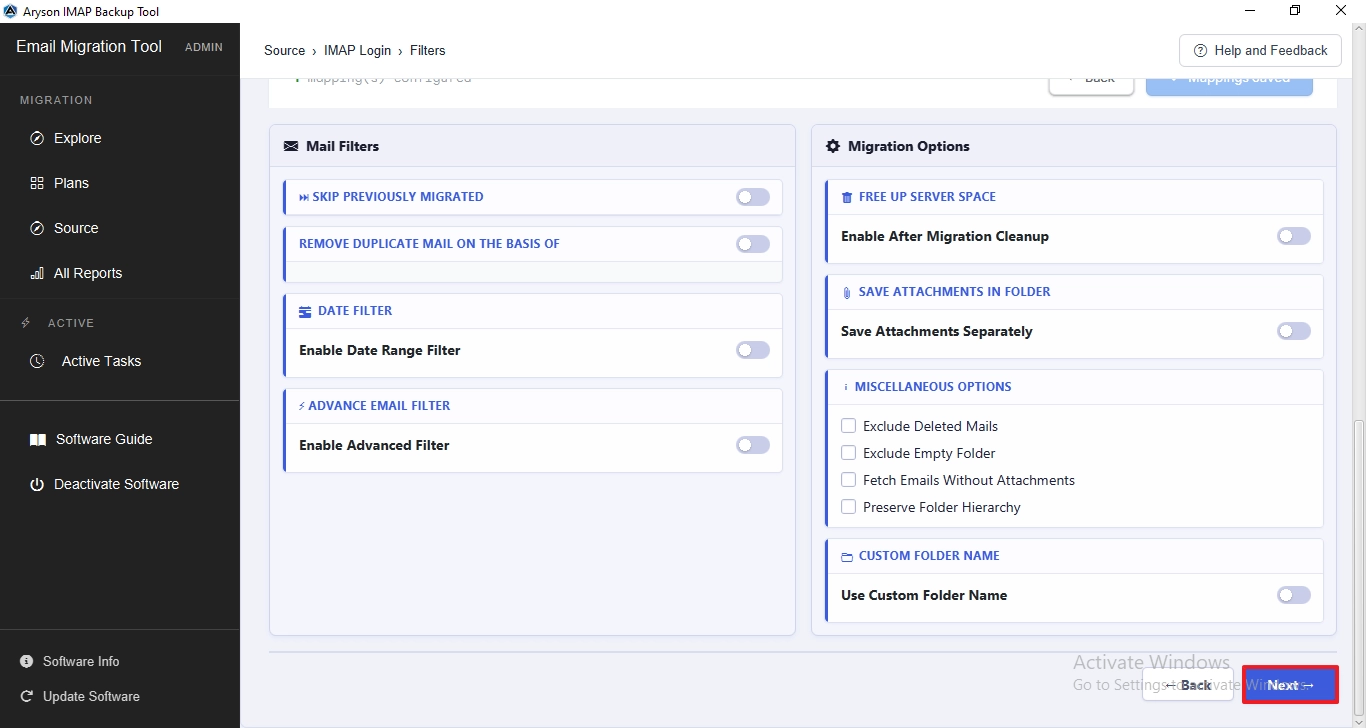
Task: Click the Mail Filters envelope icon
Action: pos(291,146)
